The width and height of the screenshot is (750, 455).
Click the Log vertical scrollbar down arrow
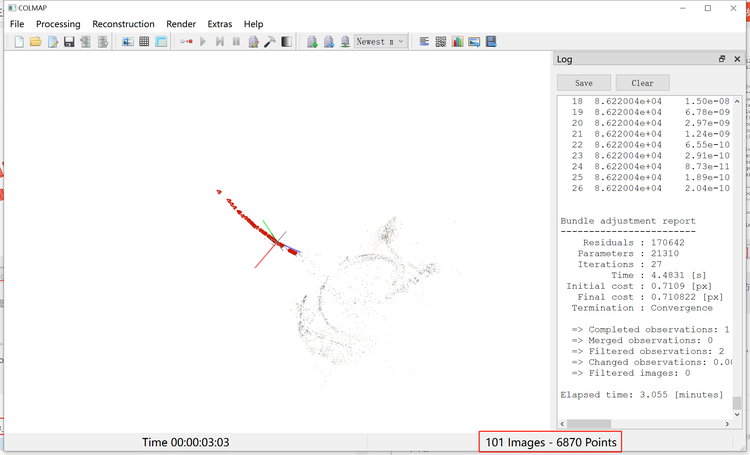tap(737, 414)
